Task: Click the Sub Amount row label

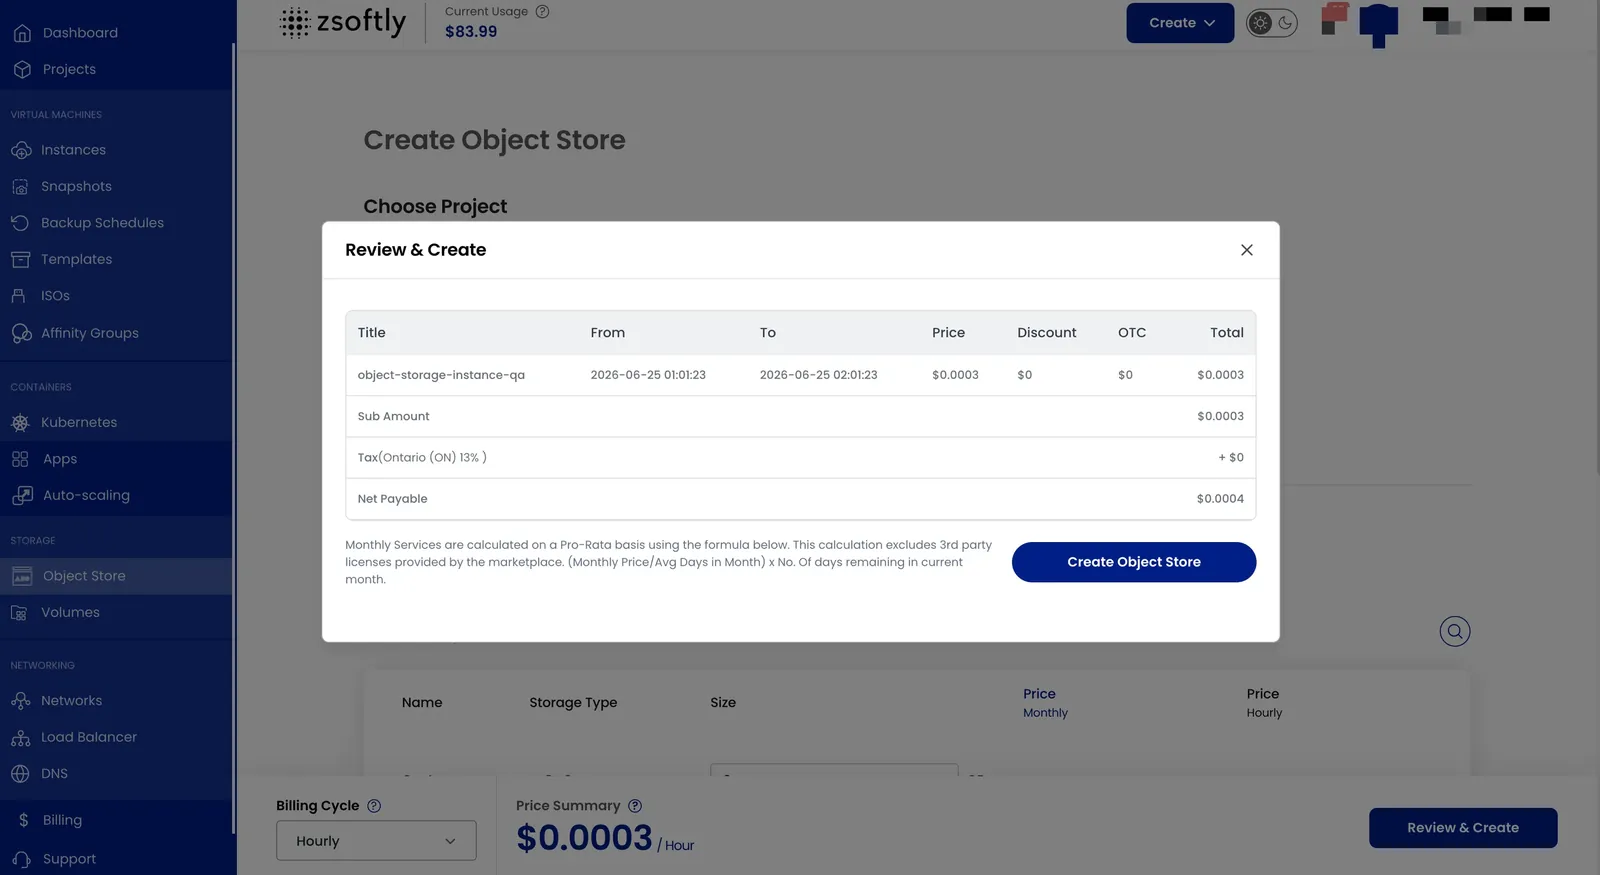Action: 393,417
